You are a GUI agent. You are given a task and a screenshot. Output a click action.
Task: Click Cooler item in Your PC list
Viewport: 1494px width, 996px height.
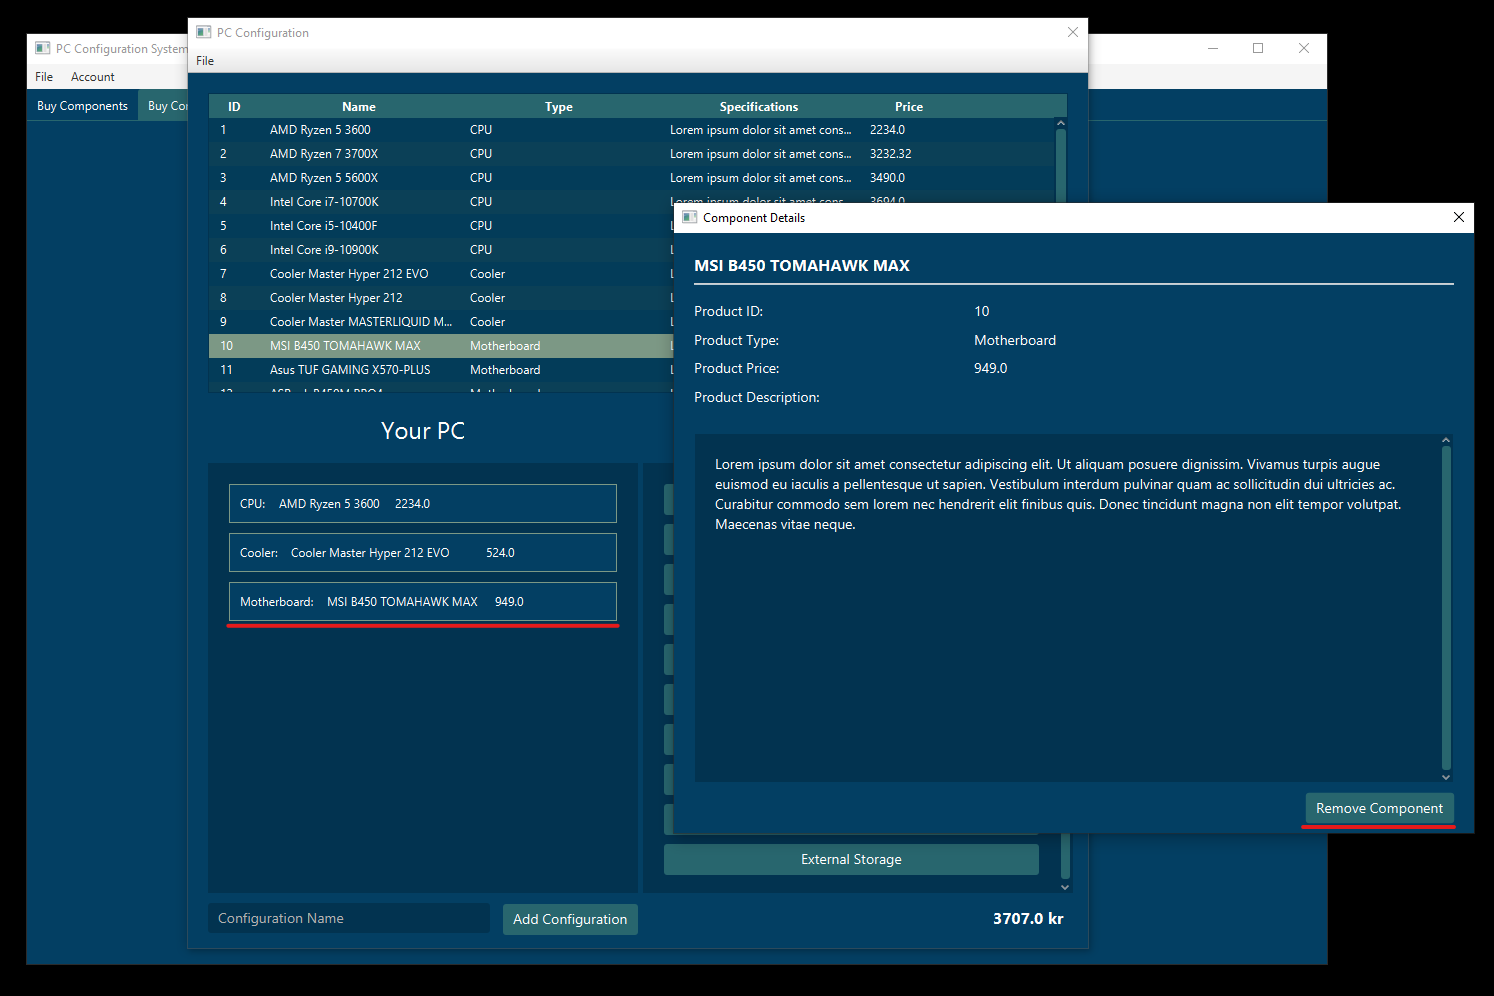point(423,553)
